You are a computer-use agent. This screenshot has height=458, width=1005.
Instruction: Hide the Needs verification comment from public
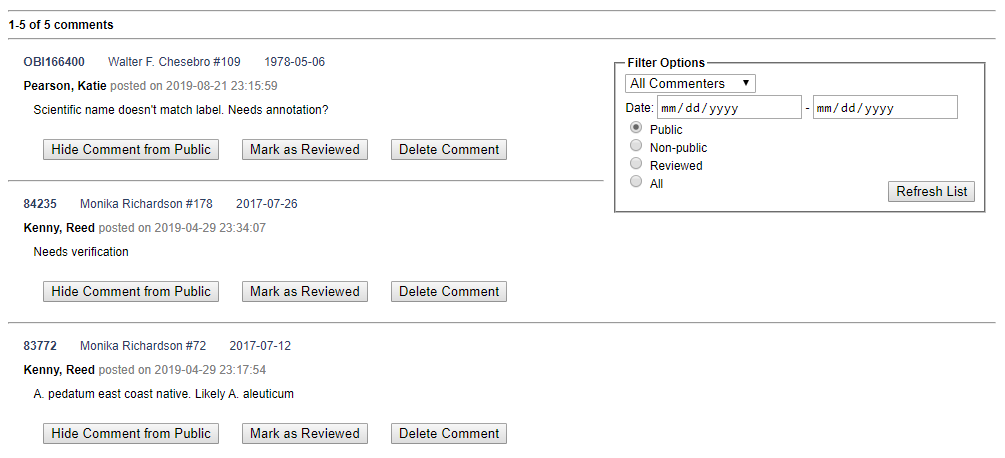click(x=131, y=291)
